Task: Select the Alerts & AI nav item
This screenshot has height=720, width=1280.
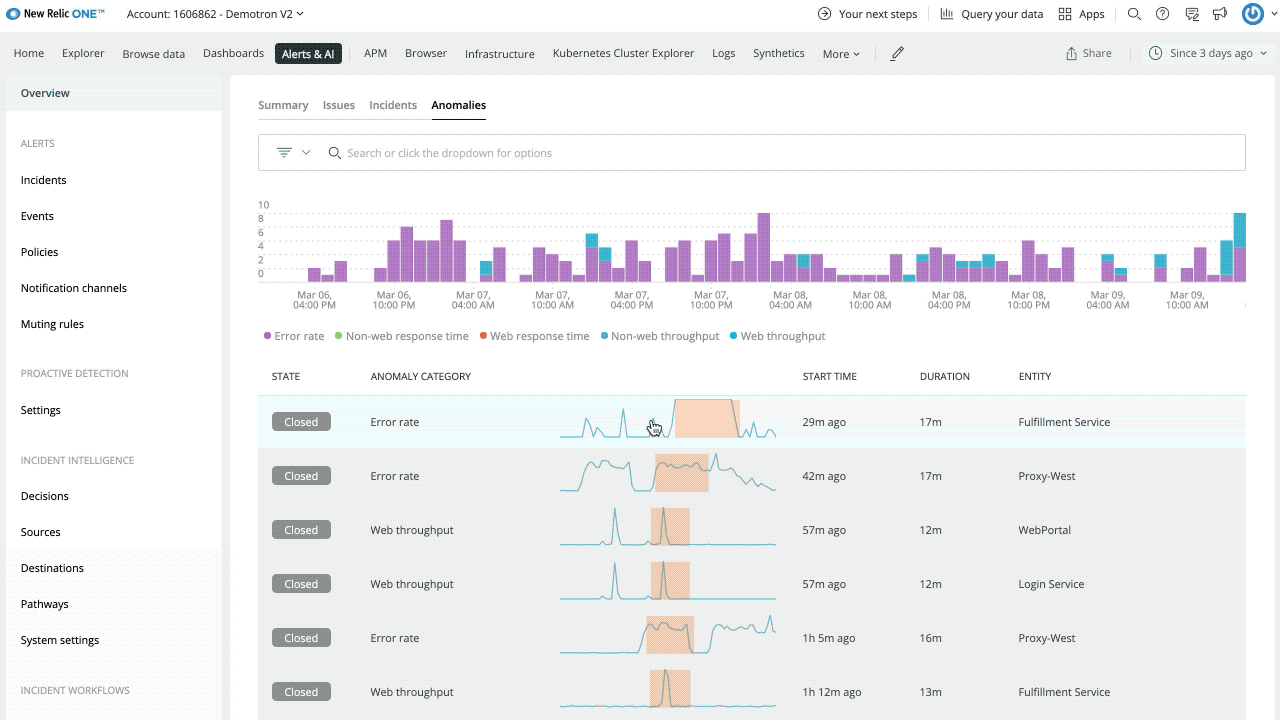Action: click(308, 54)
